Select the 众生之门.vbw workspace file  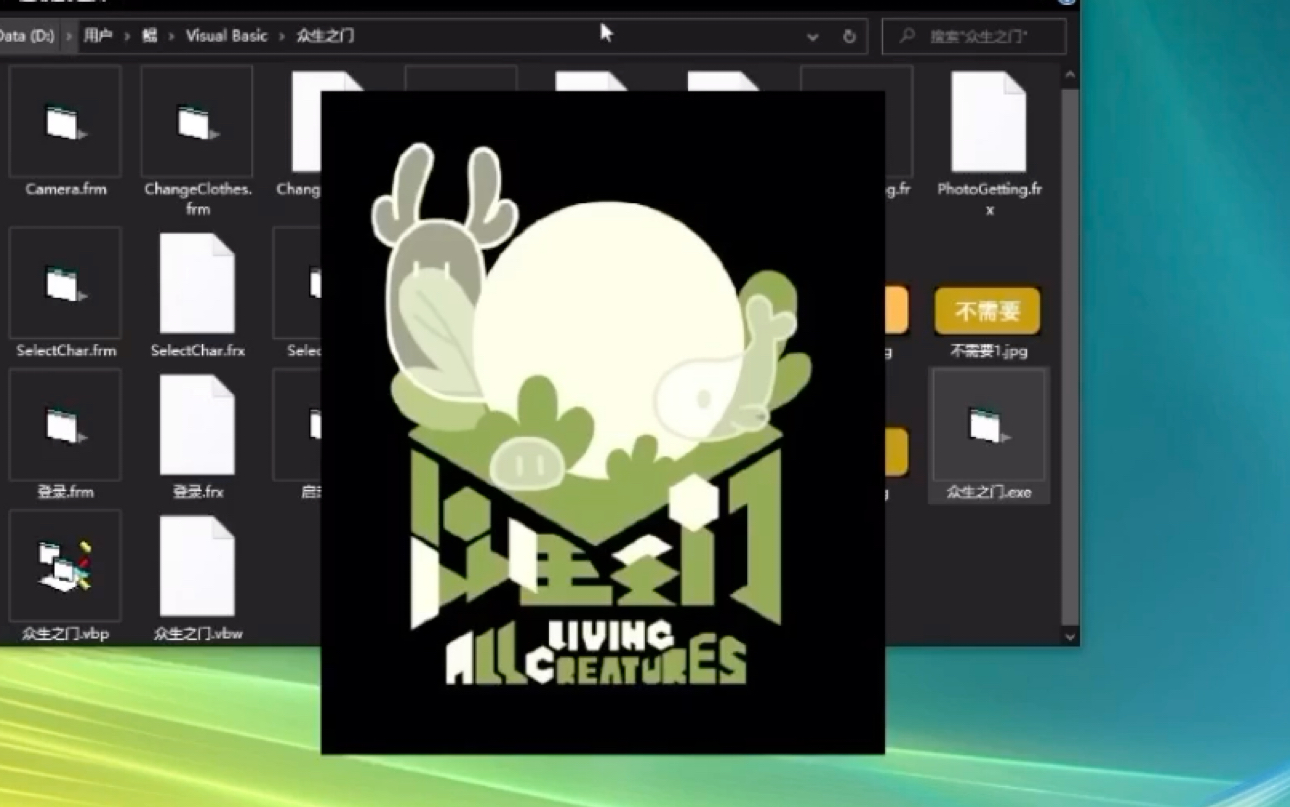pos(197,567)
